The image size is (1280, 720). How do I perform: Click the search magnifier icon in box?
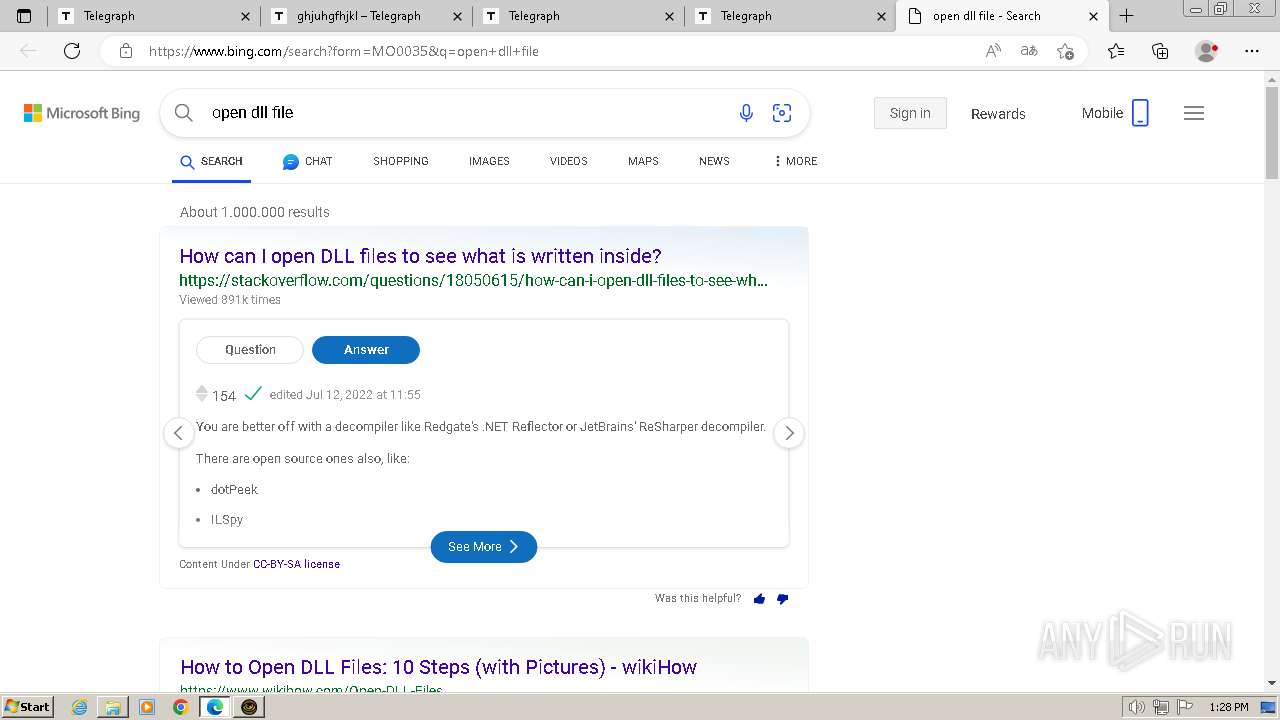(184, 113)
